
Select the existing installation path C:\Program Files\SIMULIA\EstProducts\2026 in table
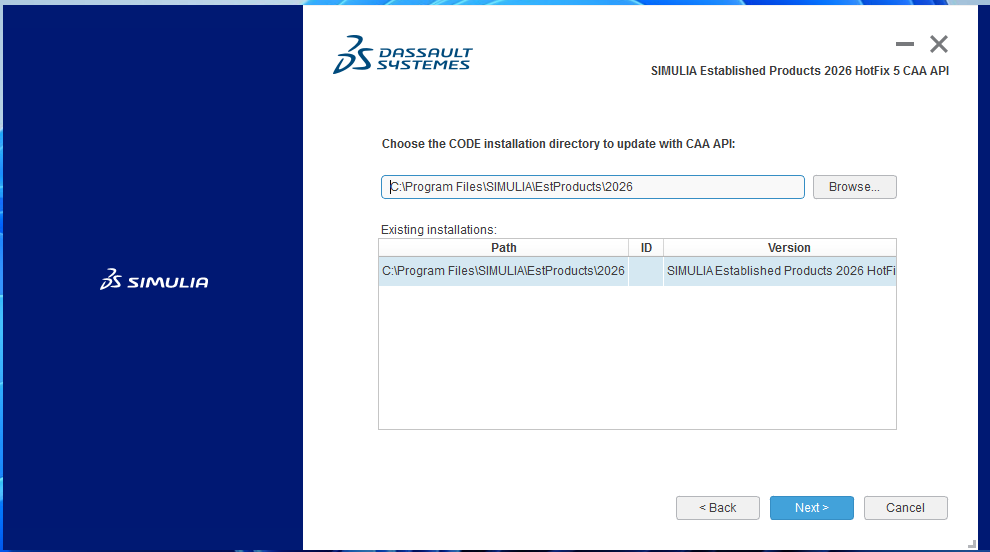point(503,271)
